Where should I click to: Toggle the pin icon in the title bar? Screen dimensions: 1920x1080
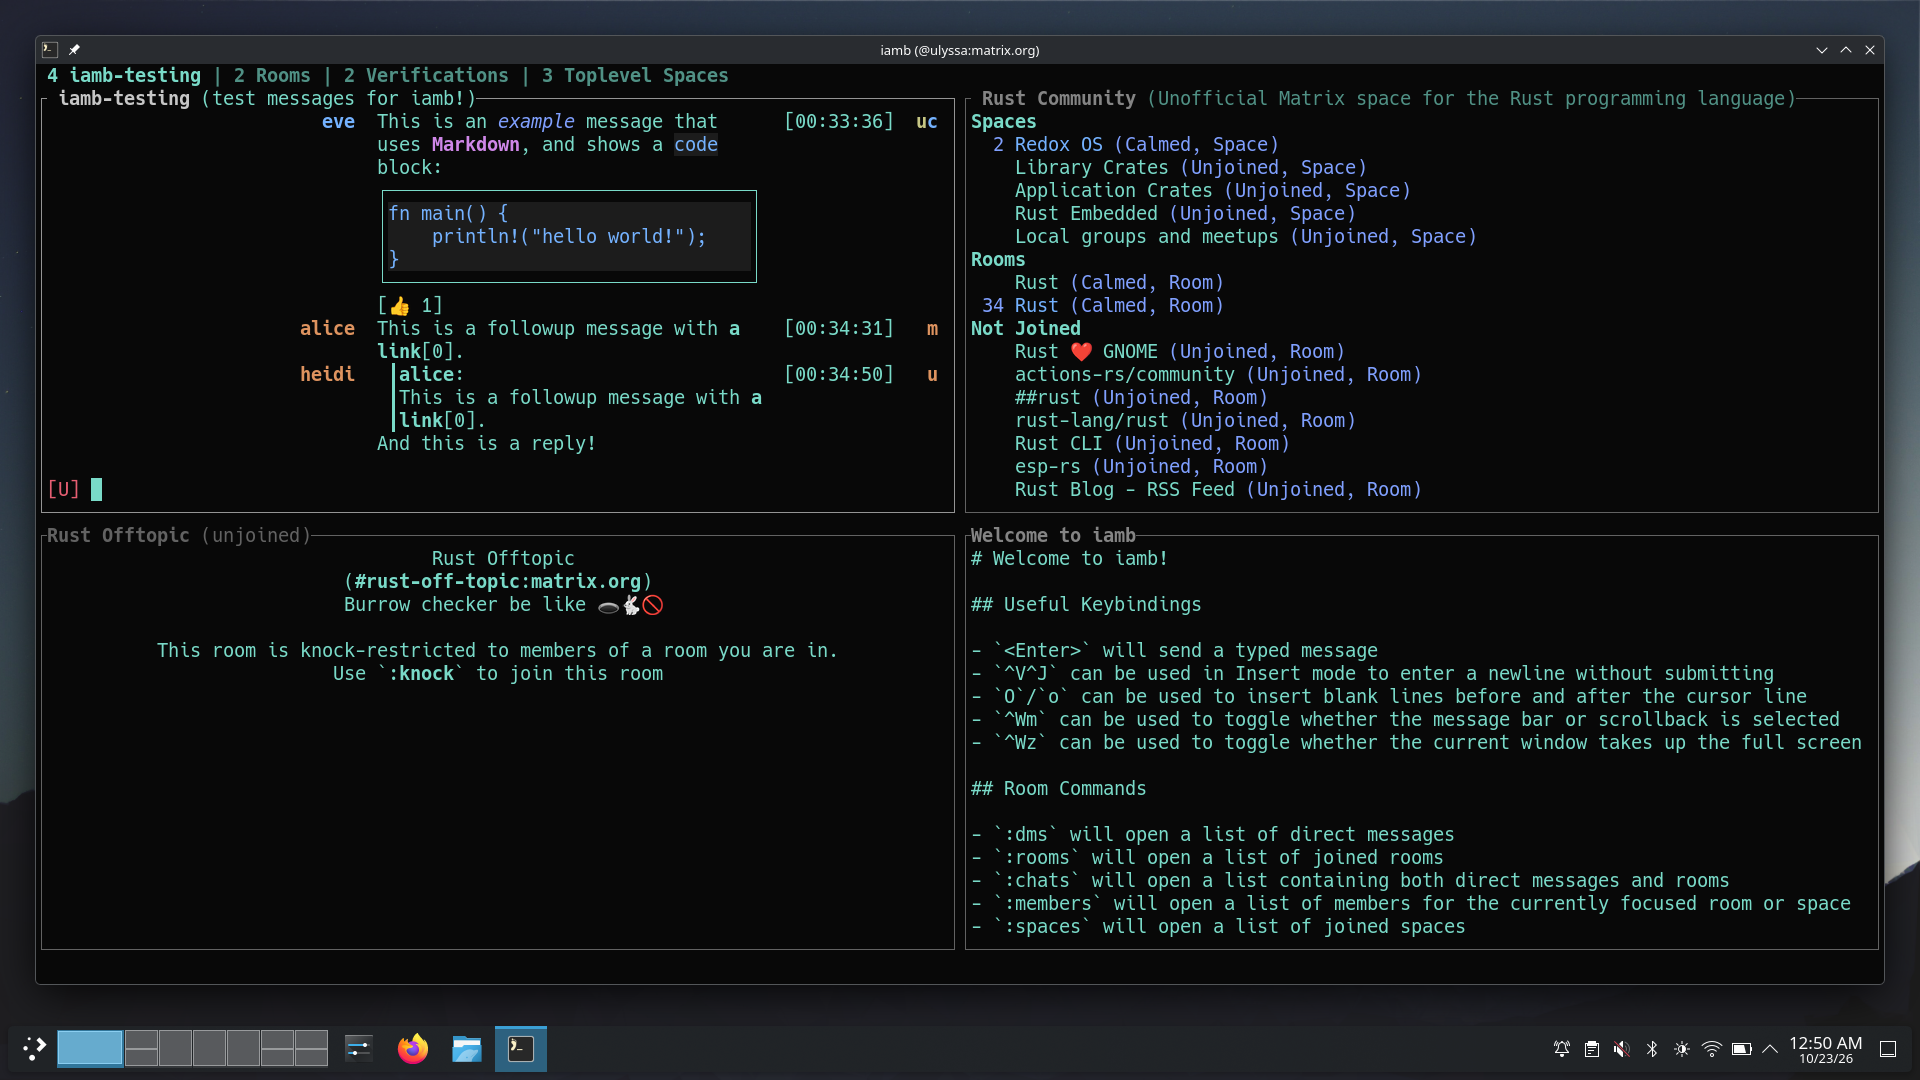(x=74, y=49)
